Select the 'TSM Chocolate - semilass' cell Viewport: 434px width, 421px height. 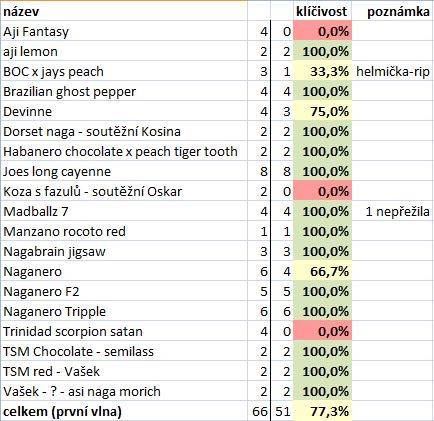point(124,351)
